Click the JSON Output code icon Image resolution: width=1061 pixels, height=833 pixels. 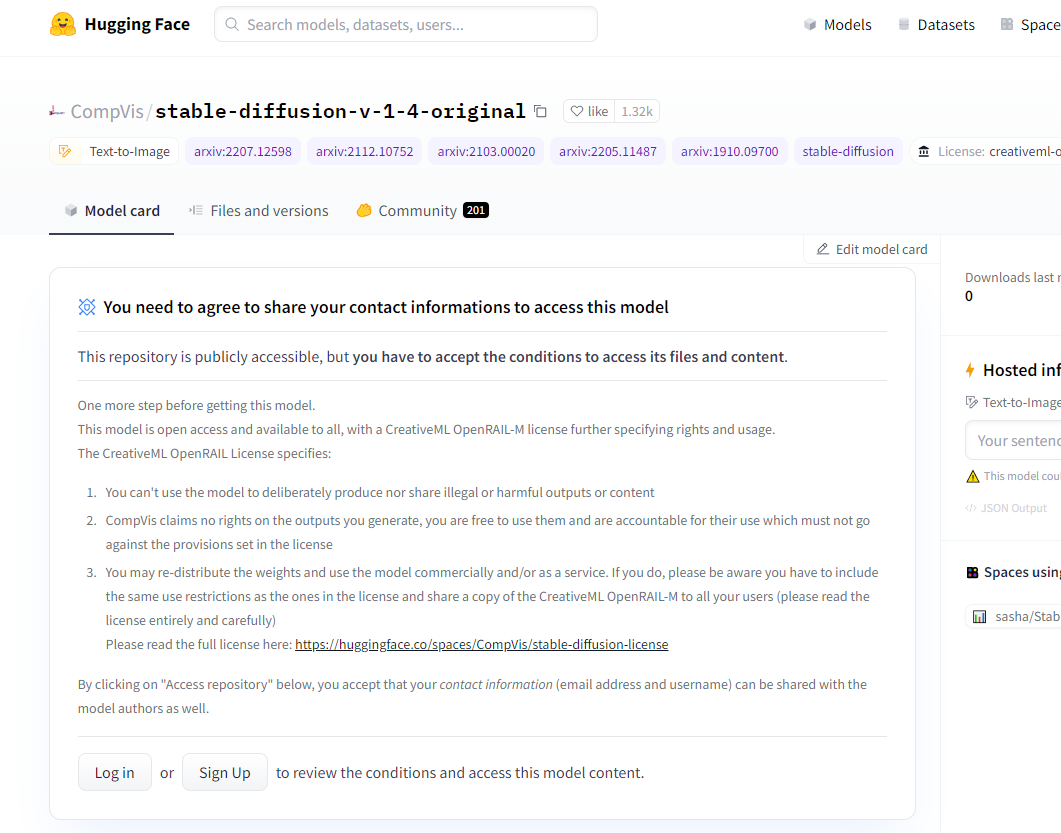click(970, 508)
